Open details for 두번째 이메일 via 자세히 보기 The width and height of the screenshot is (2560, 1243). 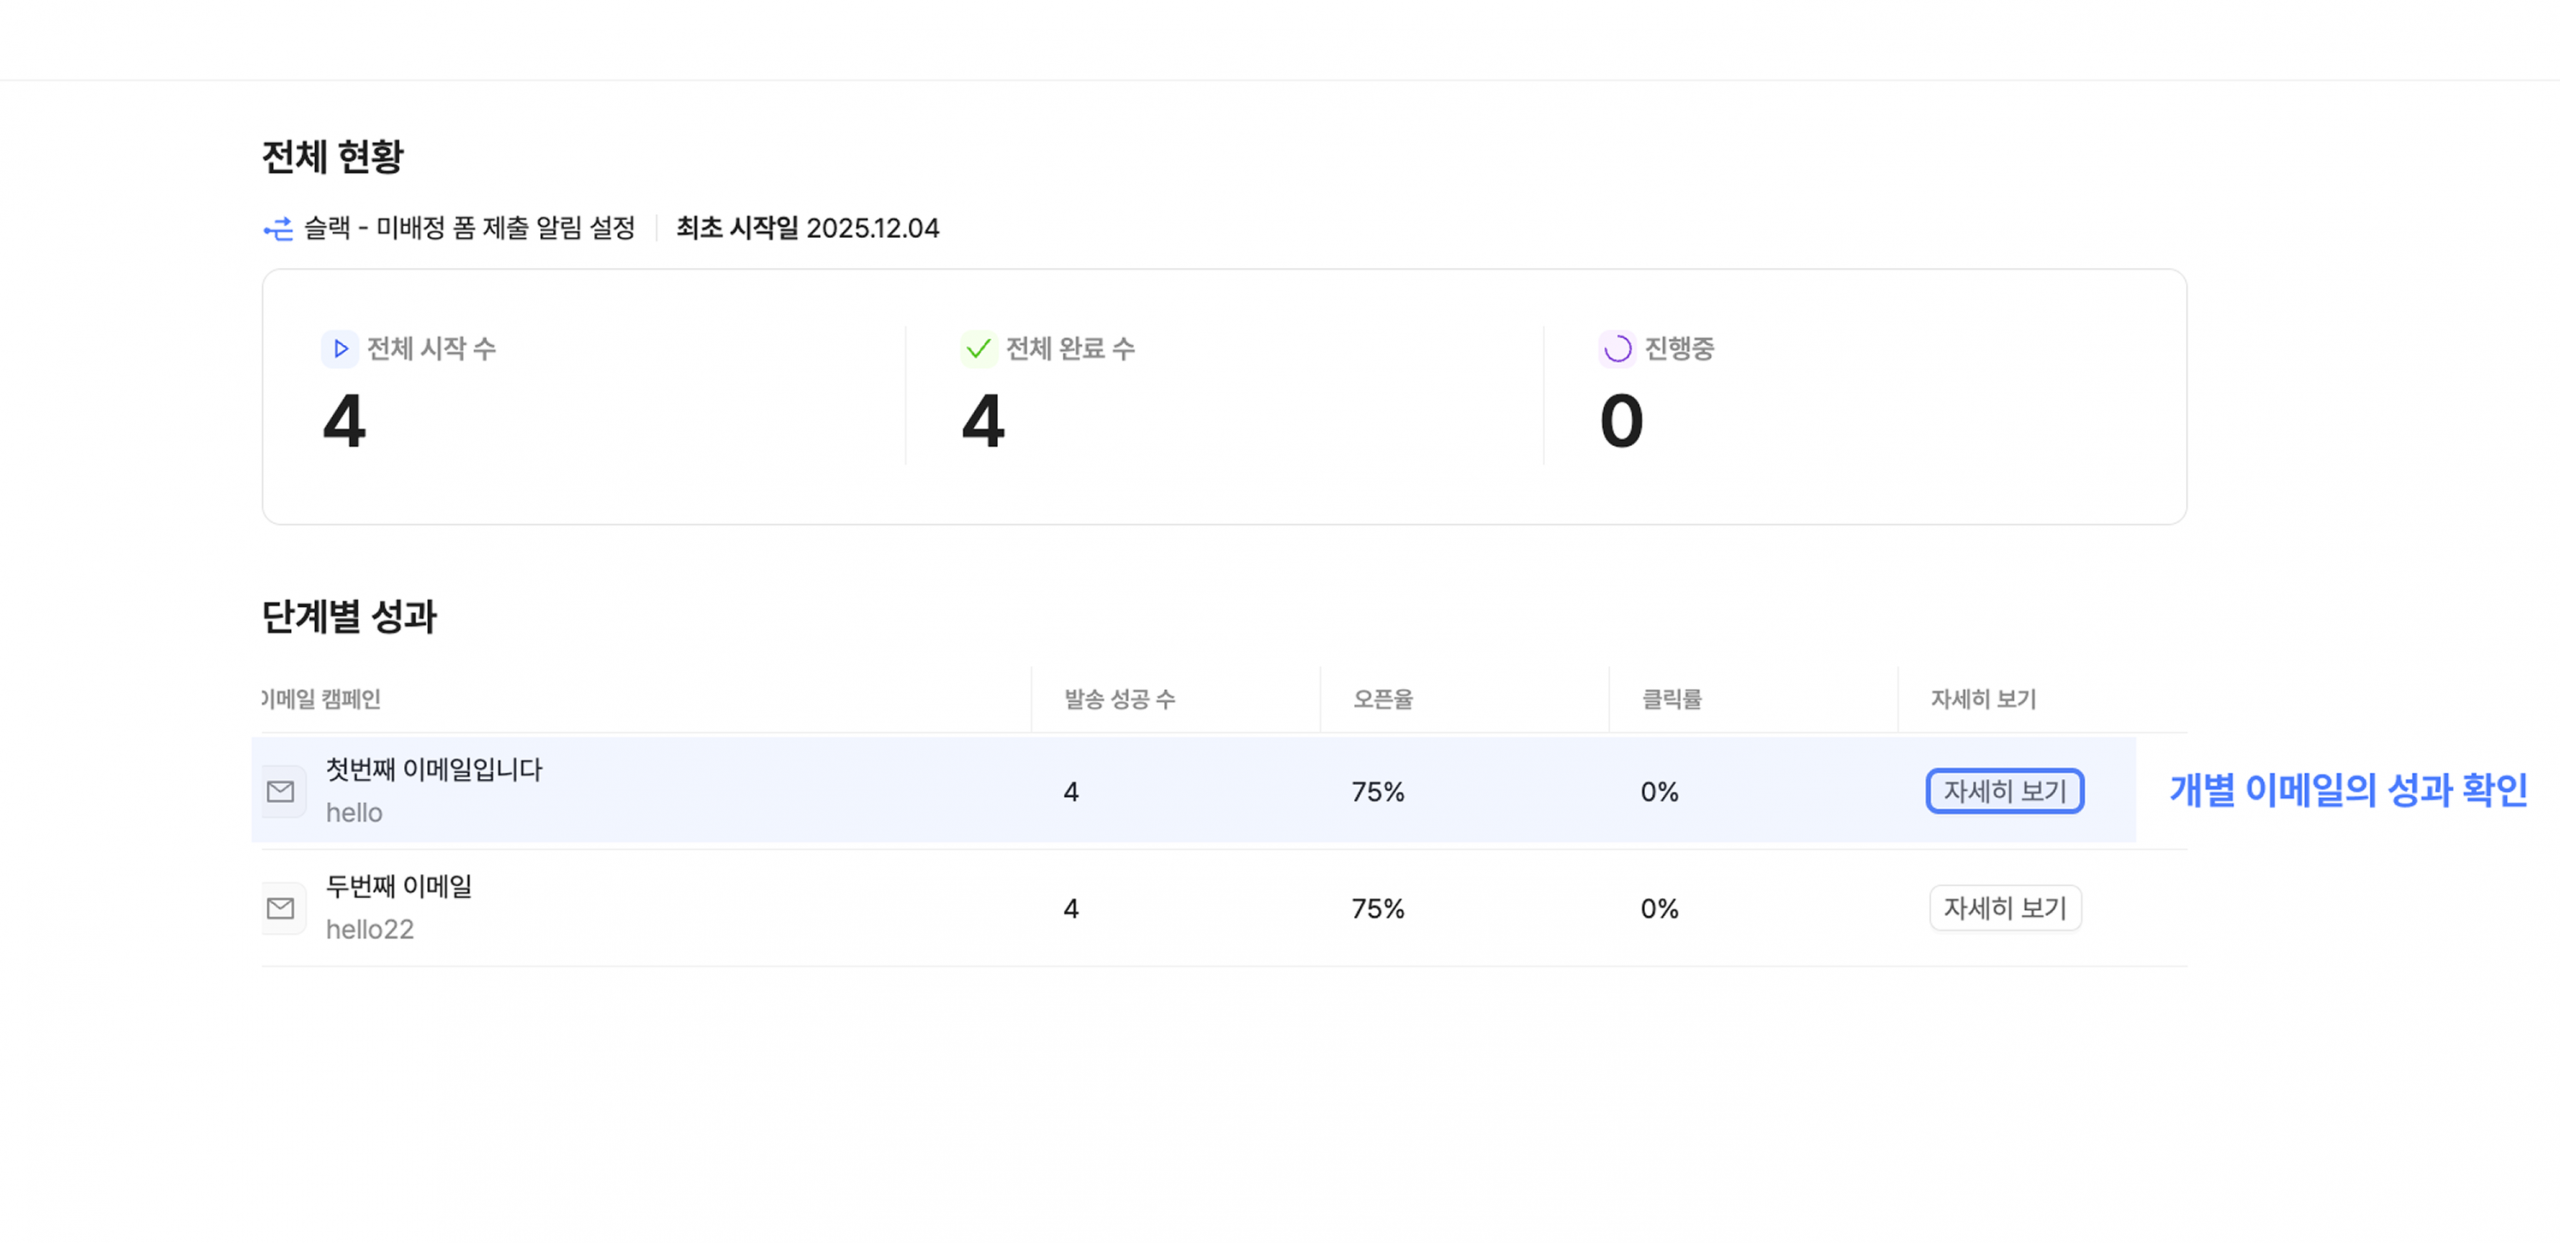point(2004,907)
